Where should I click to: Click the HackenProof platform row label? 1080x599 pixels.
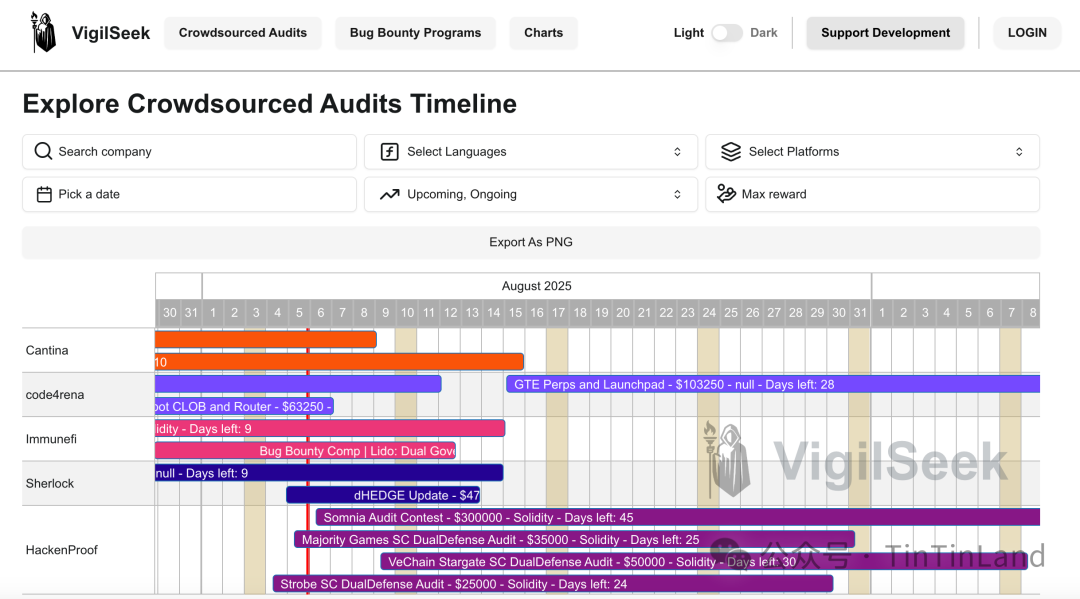(61, 549)
